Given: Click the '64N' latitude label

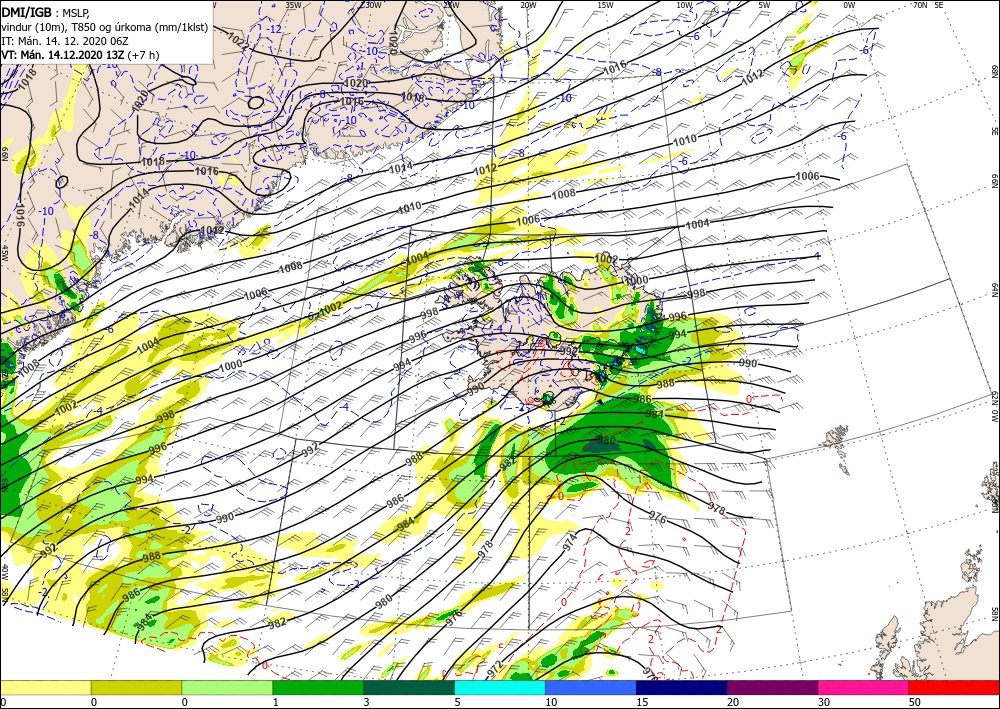Looking at the screenshot, I should click(994, 291).
